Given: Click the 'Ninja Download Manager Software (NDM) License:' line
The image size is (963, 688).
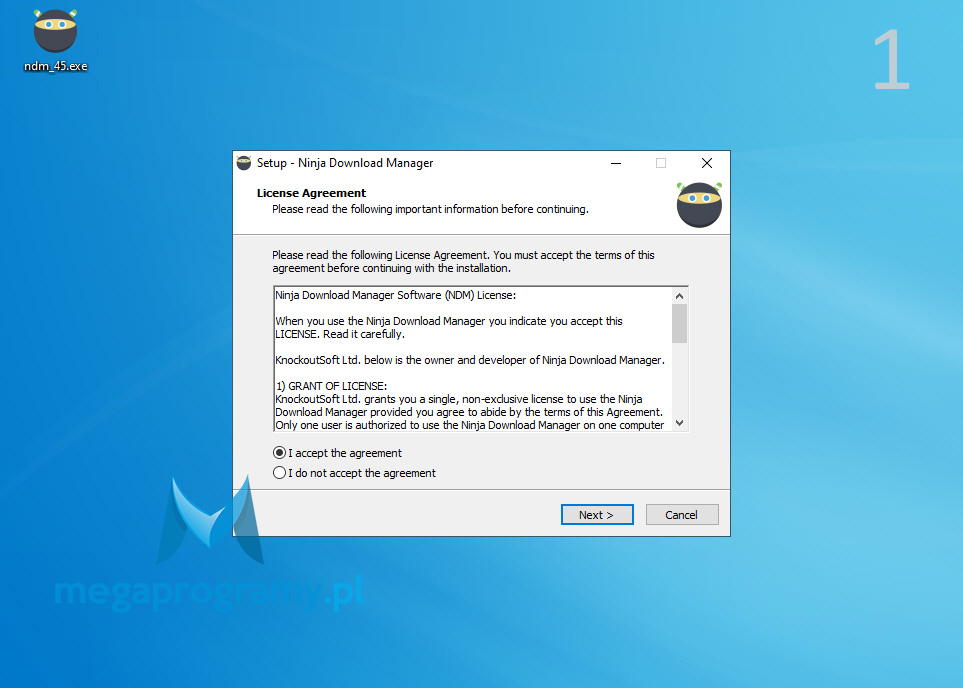Looking at the screenshot, I should point(396,295).
